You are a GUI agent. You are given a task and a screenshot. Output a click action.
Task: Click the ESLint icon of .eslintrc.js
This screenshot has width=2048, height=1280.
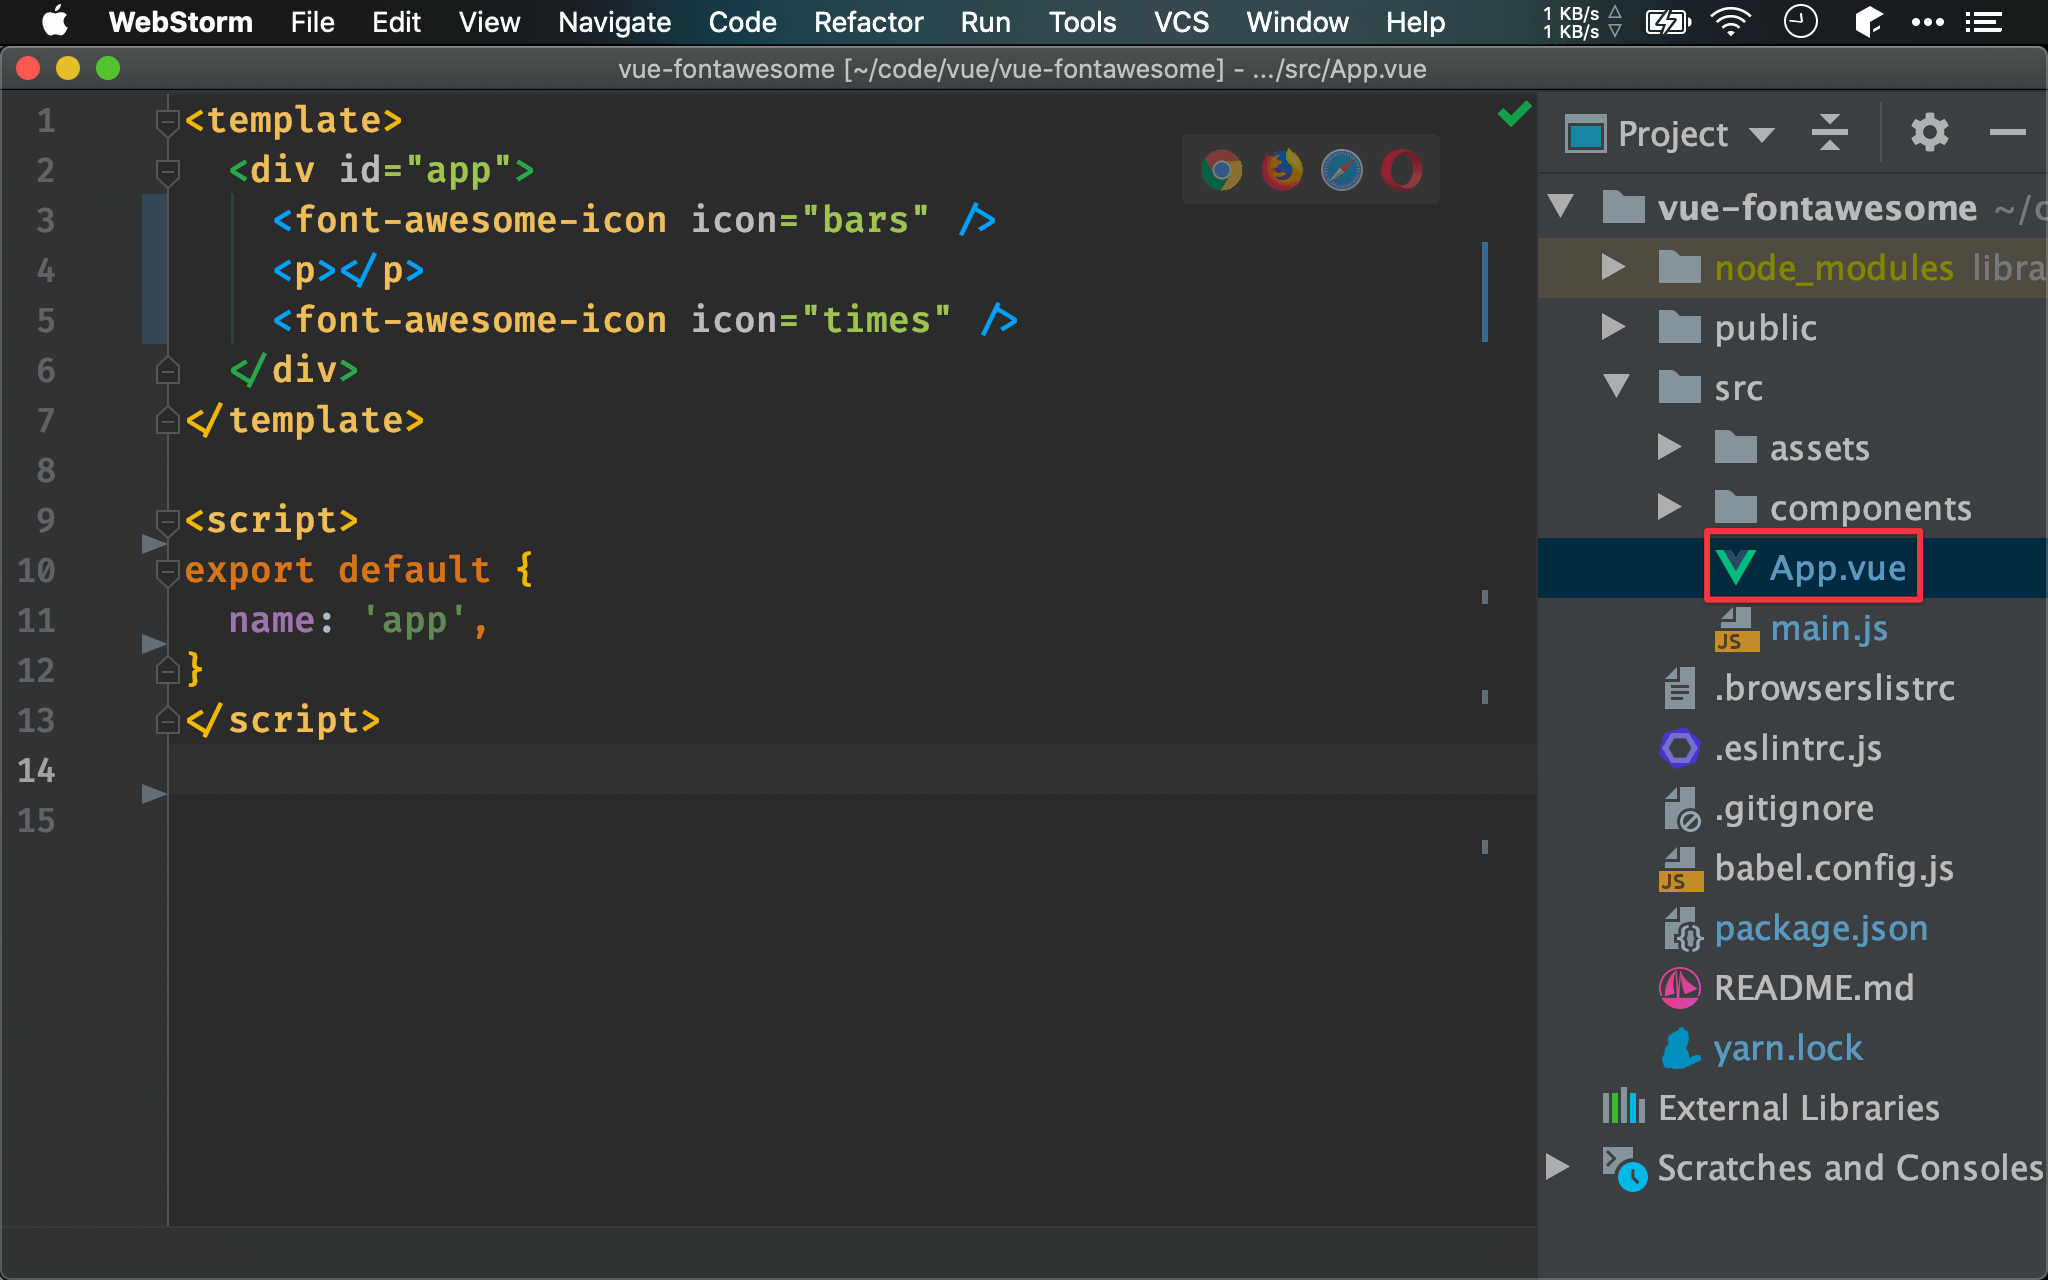pos(1680,748)
